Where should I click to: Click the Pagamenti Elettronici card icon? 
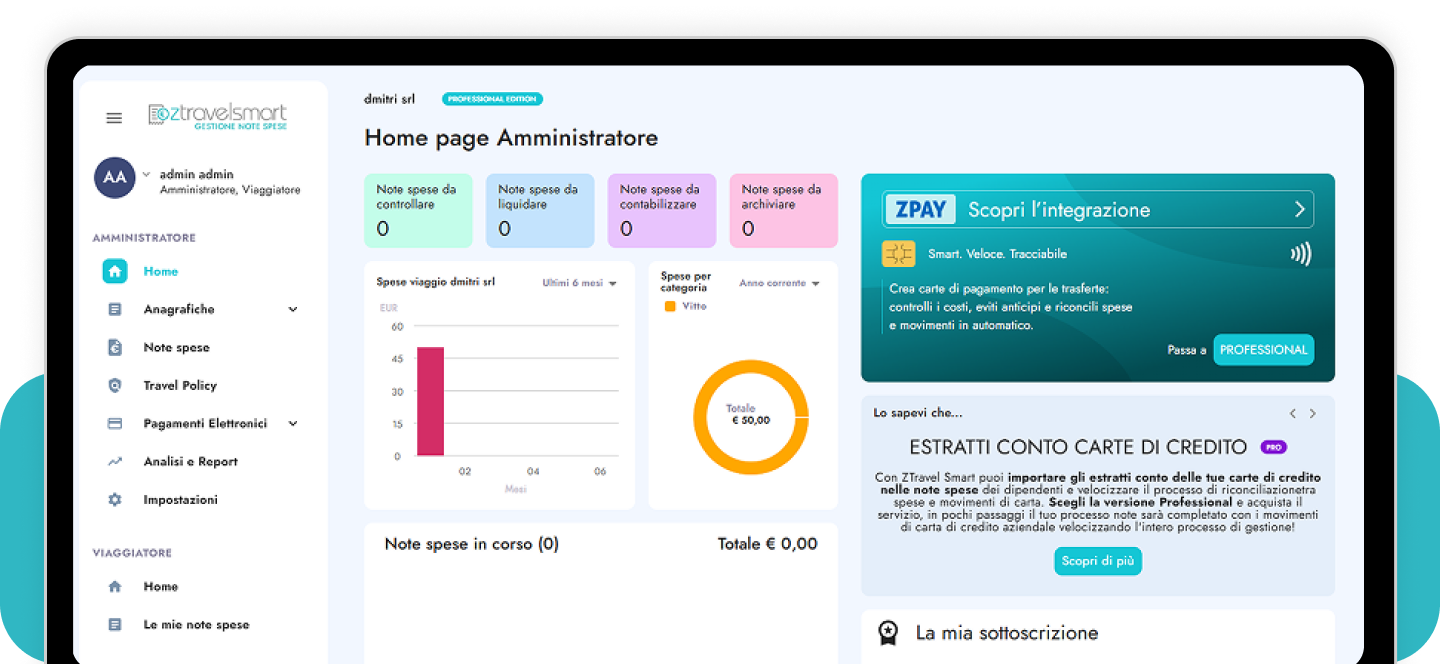(115, 424)
